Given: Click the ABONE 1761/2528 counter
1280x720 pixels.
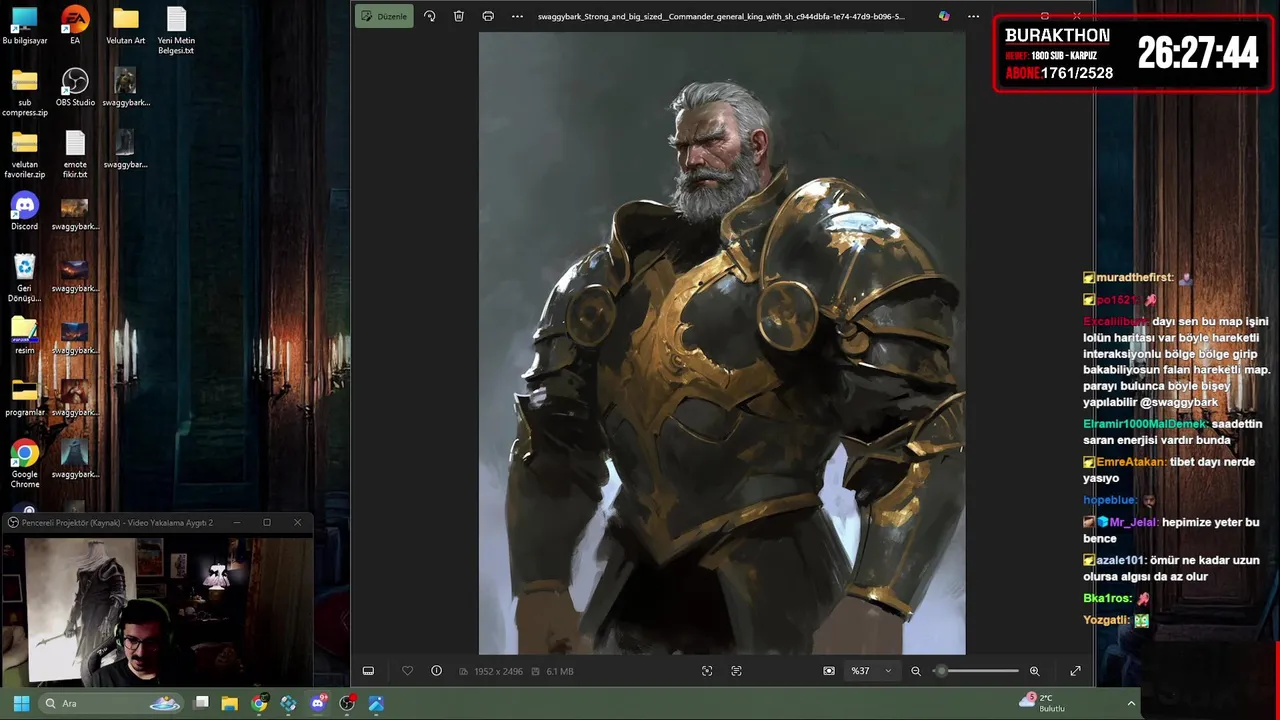Looking at the screenshot, I should pyautogui.click(x=1059, y=73).
